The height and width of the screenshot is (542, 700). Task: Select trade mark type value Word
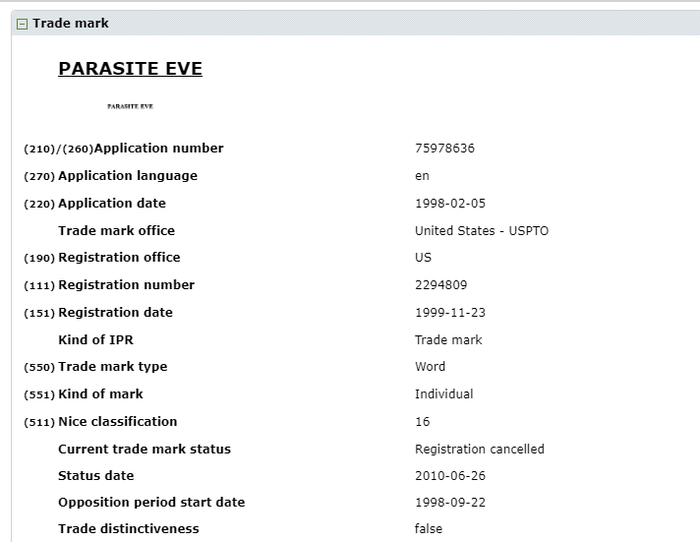point(430,367)
